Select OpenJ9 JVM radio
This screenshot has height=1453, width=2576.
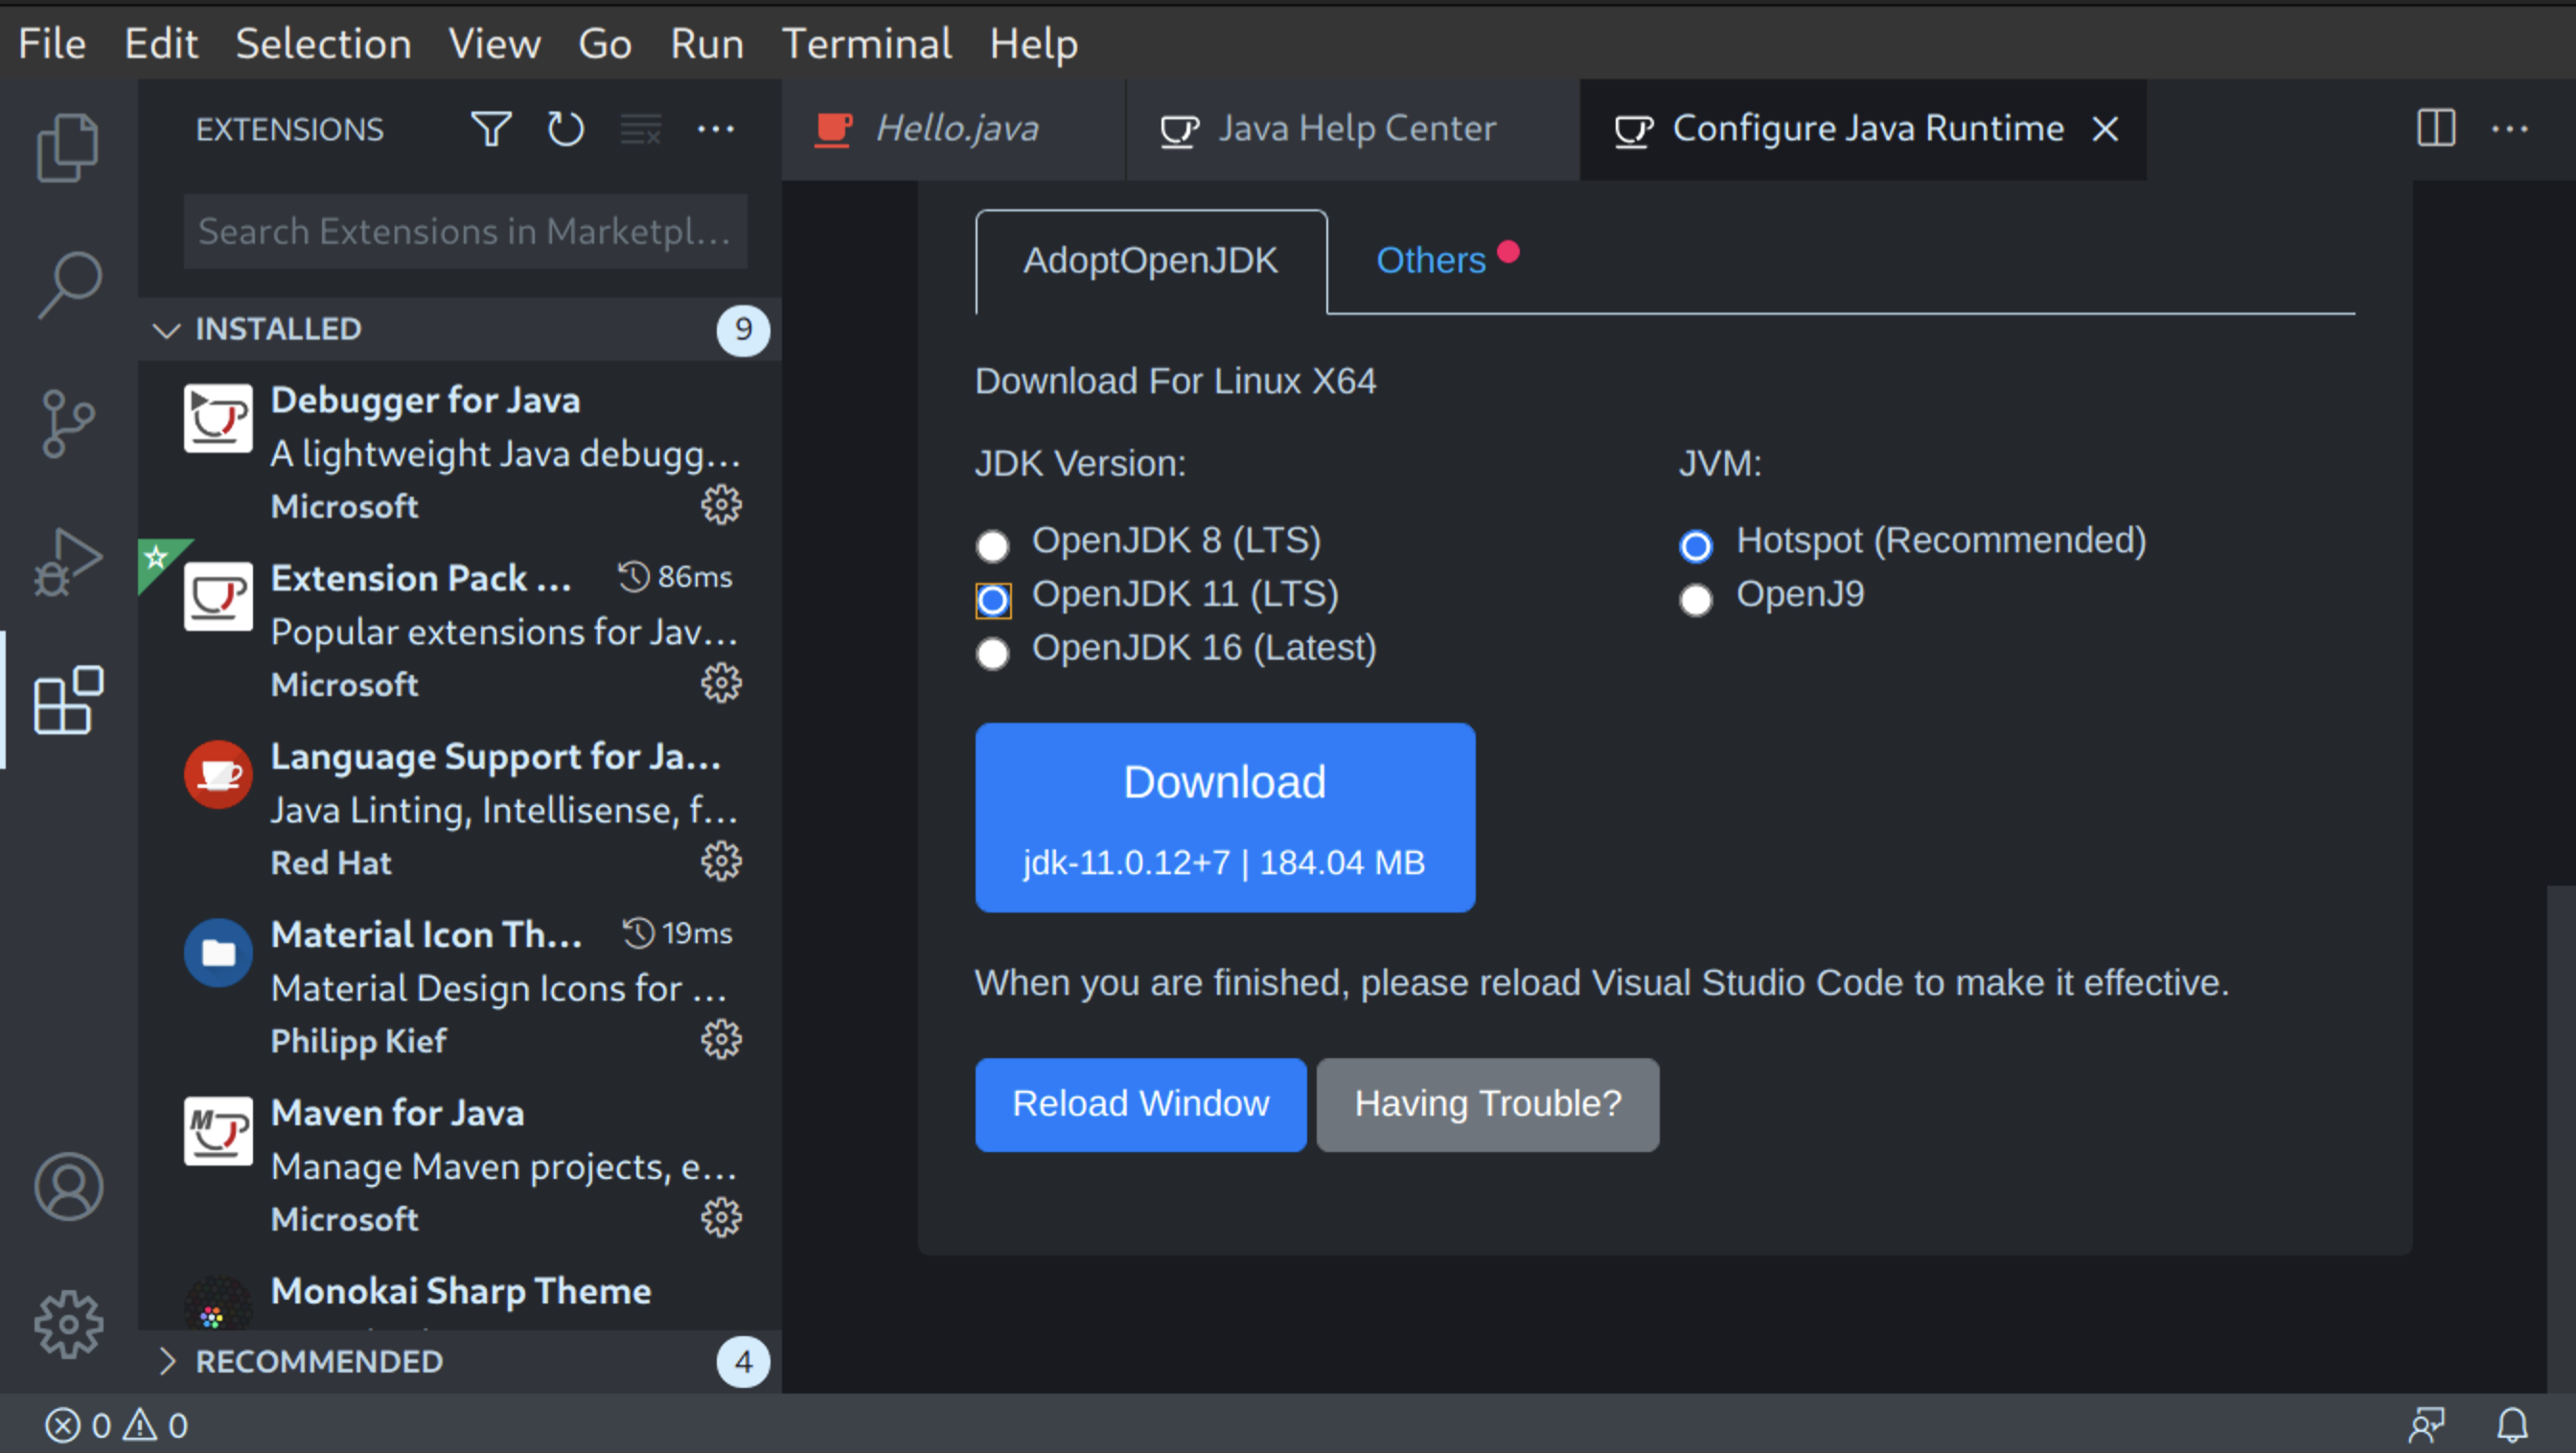pos(1696,599)
